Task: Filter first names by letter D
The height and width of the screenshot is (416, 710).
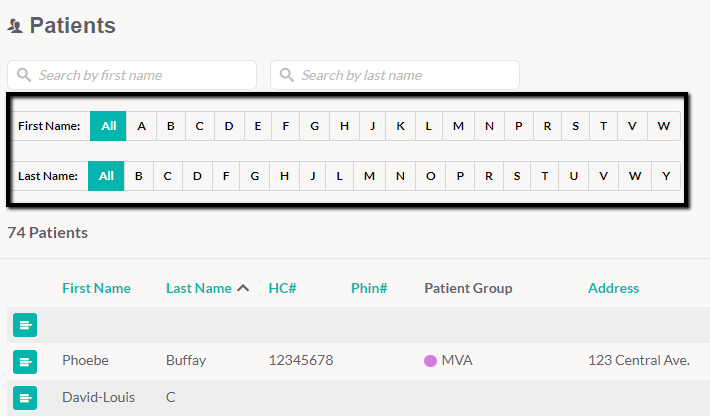Action: click(229, 126)
